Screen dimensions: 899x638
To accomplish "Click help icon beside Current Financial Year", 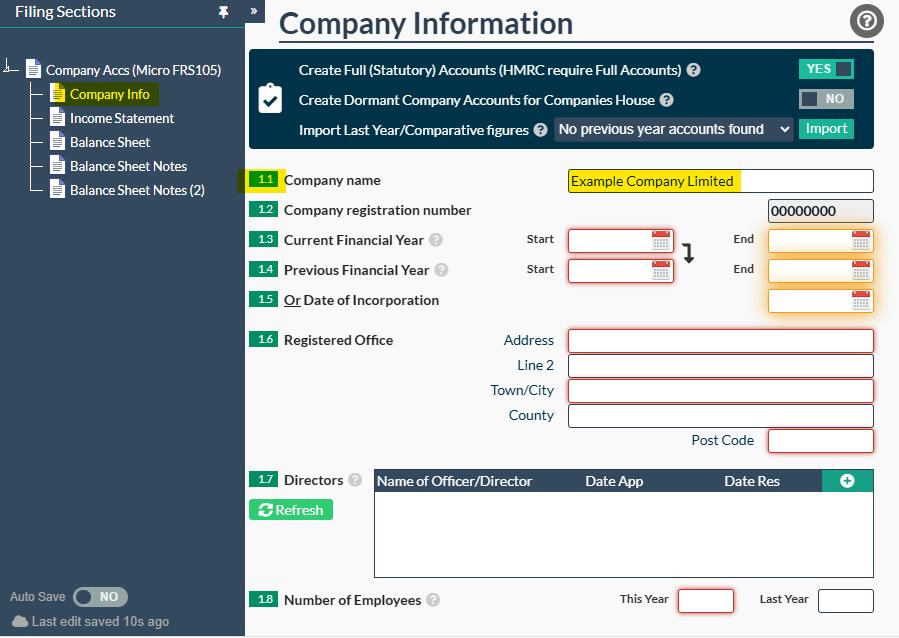I will tap(436, 240).
